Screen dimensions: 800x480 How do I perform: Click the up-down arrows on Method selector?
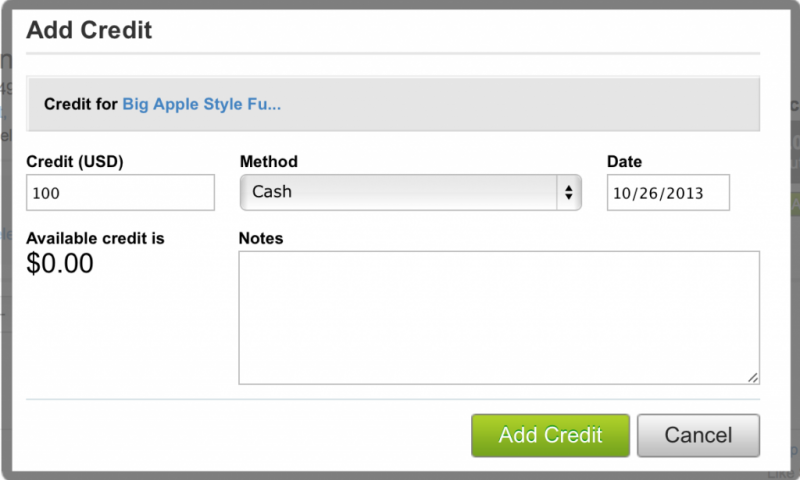point(569,192)
